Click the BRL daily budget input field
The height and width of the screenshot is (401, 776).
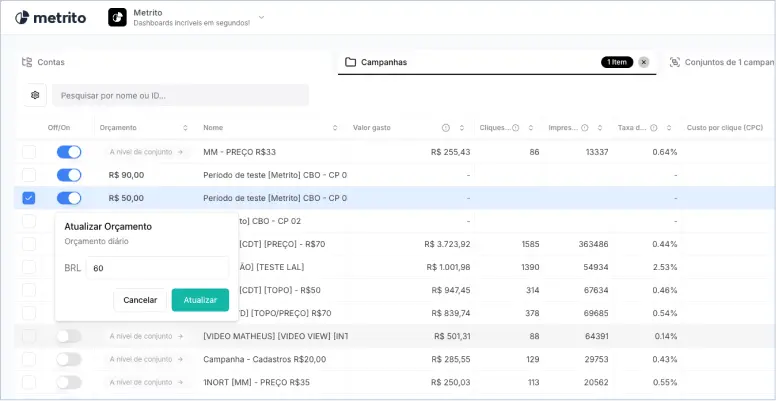pos(157,268)
